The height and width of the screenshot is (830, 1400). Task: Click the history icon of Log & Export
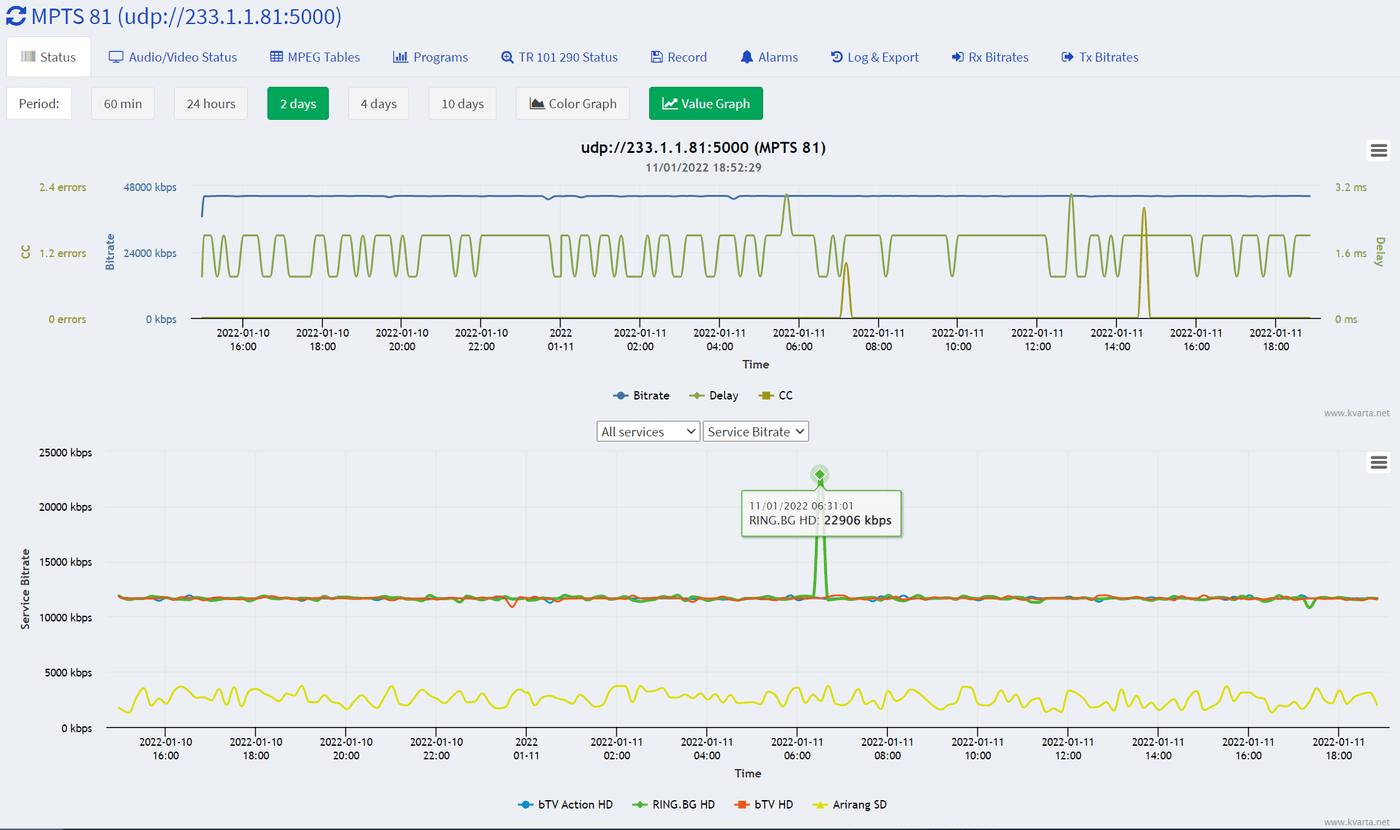tap(837, 57)
